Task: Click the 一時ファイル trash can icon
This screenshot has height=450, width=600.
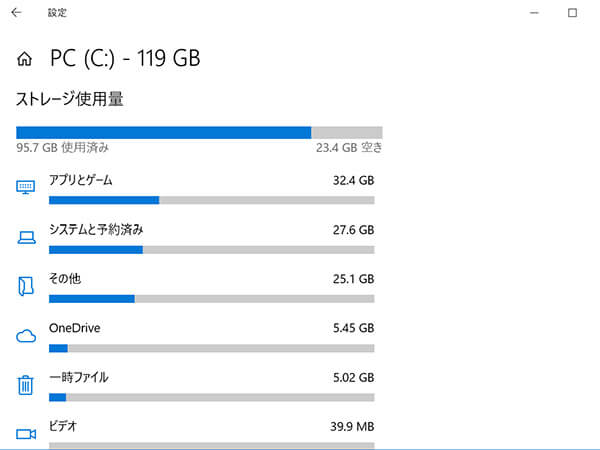Action: coord(26,385)
